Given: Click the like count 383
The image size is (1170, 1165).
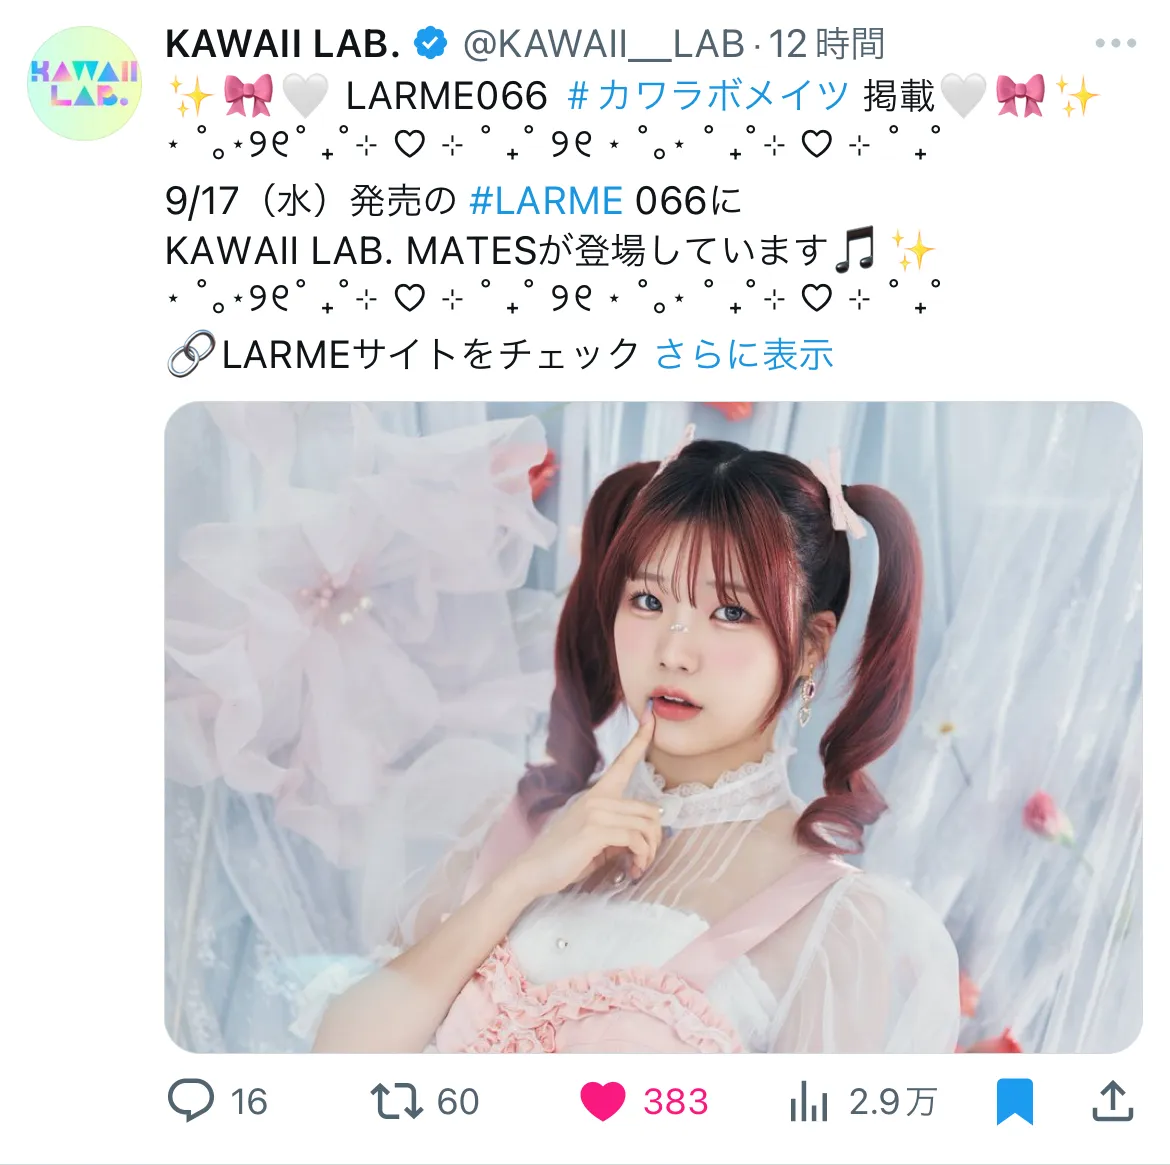Looking at the screenshot, I should [x=675, y=1102].
